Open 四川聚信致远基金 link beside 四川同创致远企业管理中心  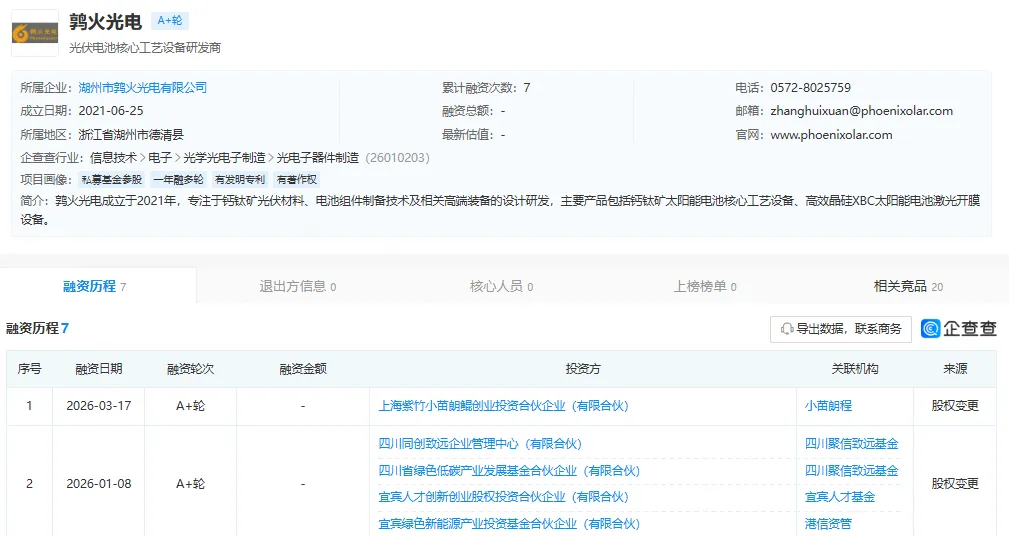pos(851,443)
